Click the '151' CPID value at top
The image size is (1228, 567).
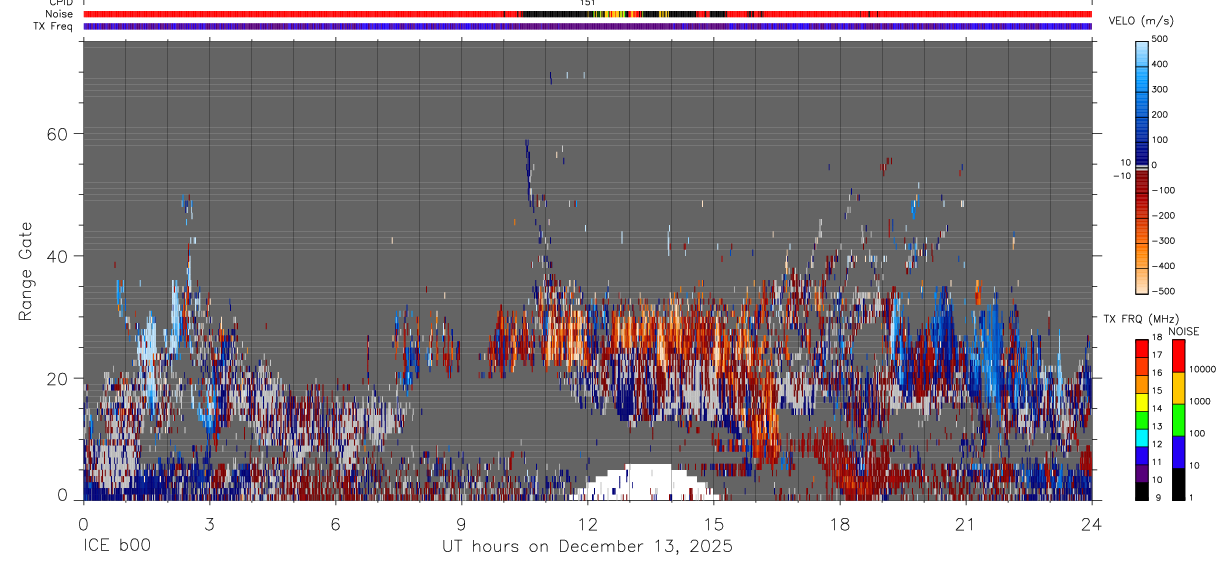point(587,3)
